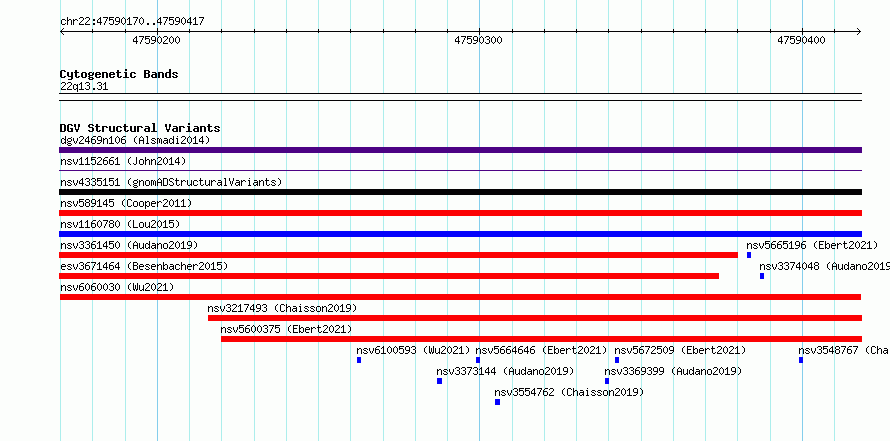
Task: Click the Cytogenetic Bands track title
Action: click(x=119, y=74)
